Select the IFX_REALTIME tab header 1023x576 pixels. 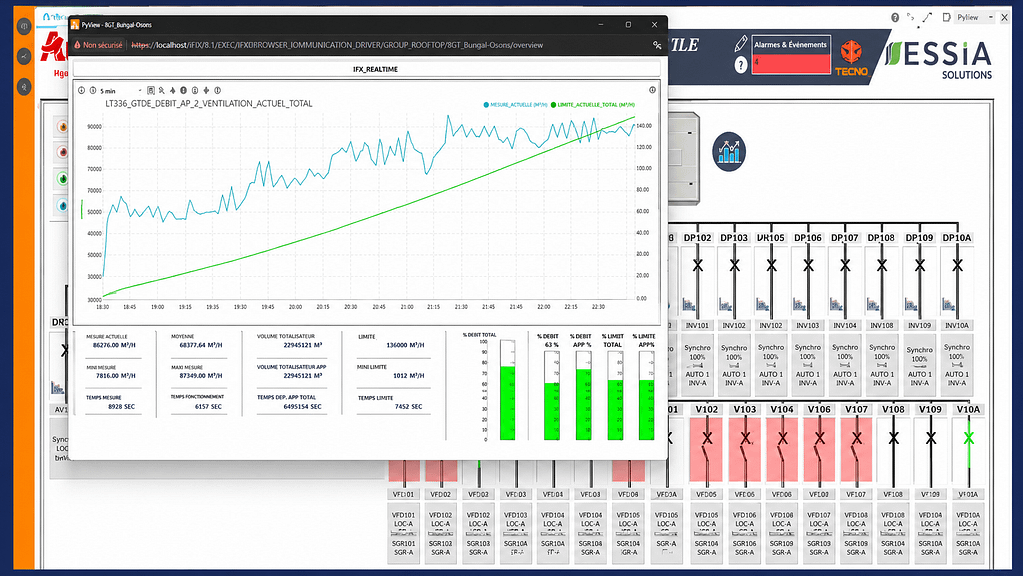[x=375, y=69]
